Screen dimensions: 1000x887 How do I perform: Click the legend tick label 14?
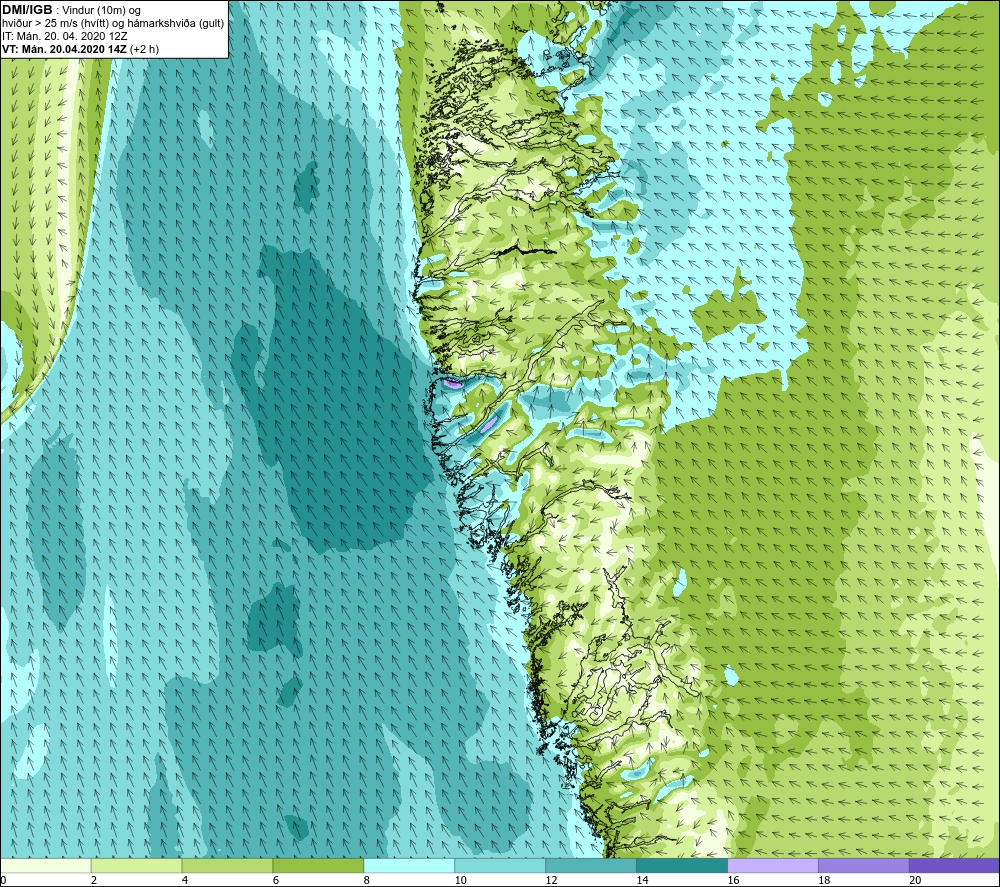coord(642,880)
